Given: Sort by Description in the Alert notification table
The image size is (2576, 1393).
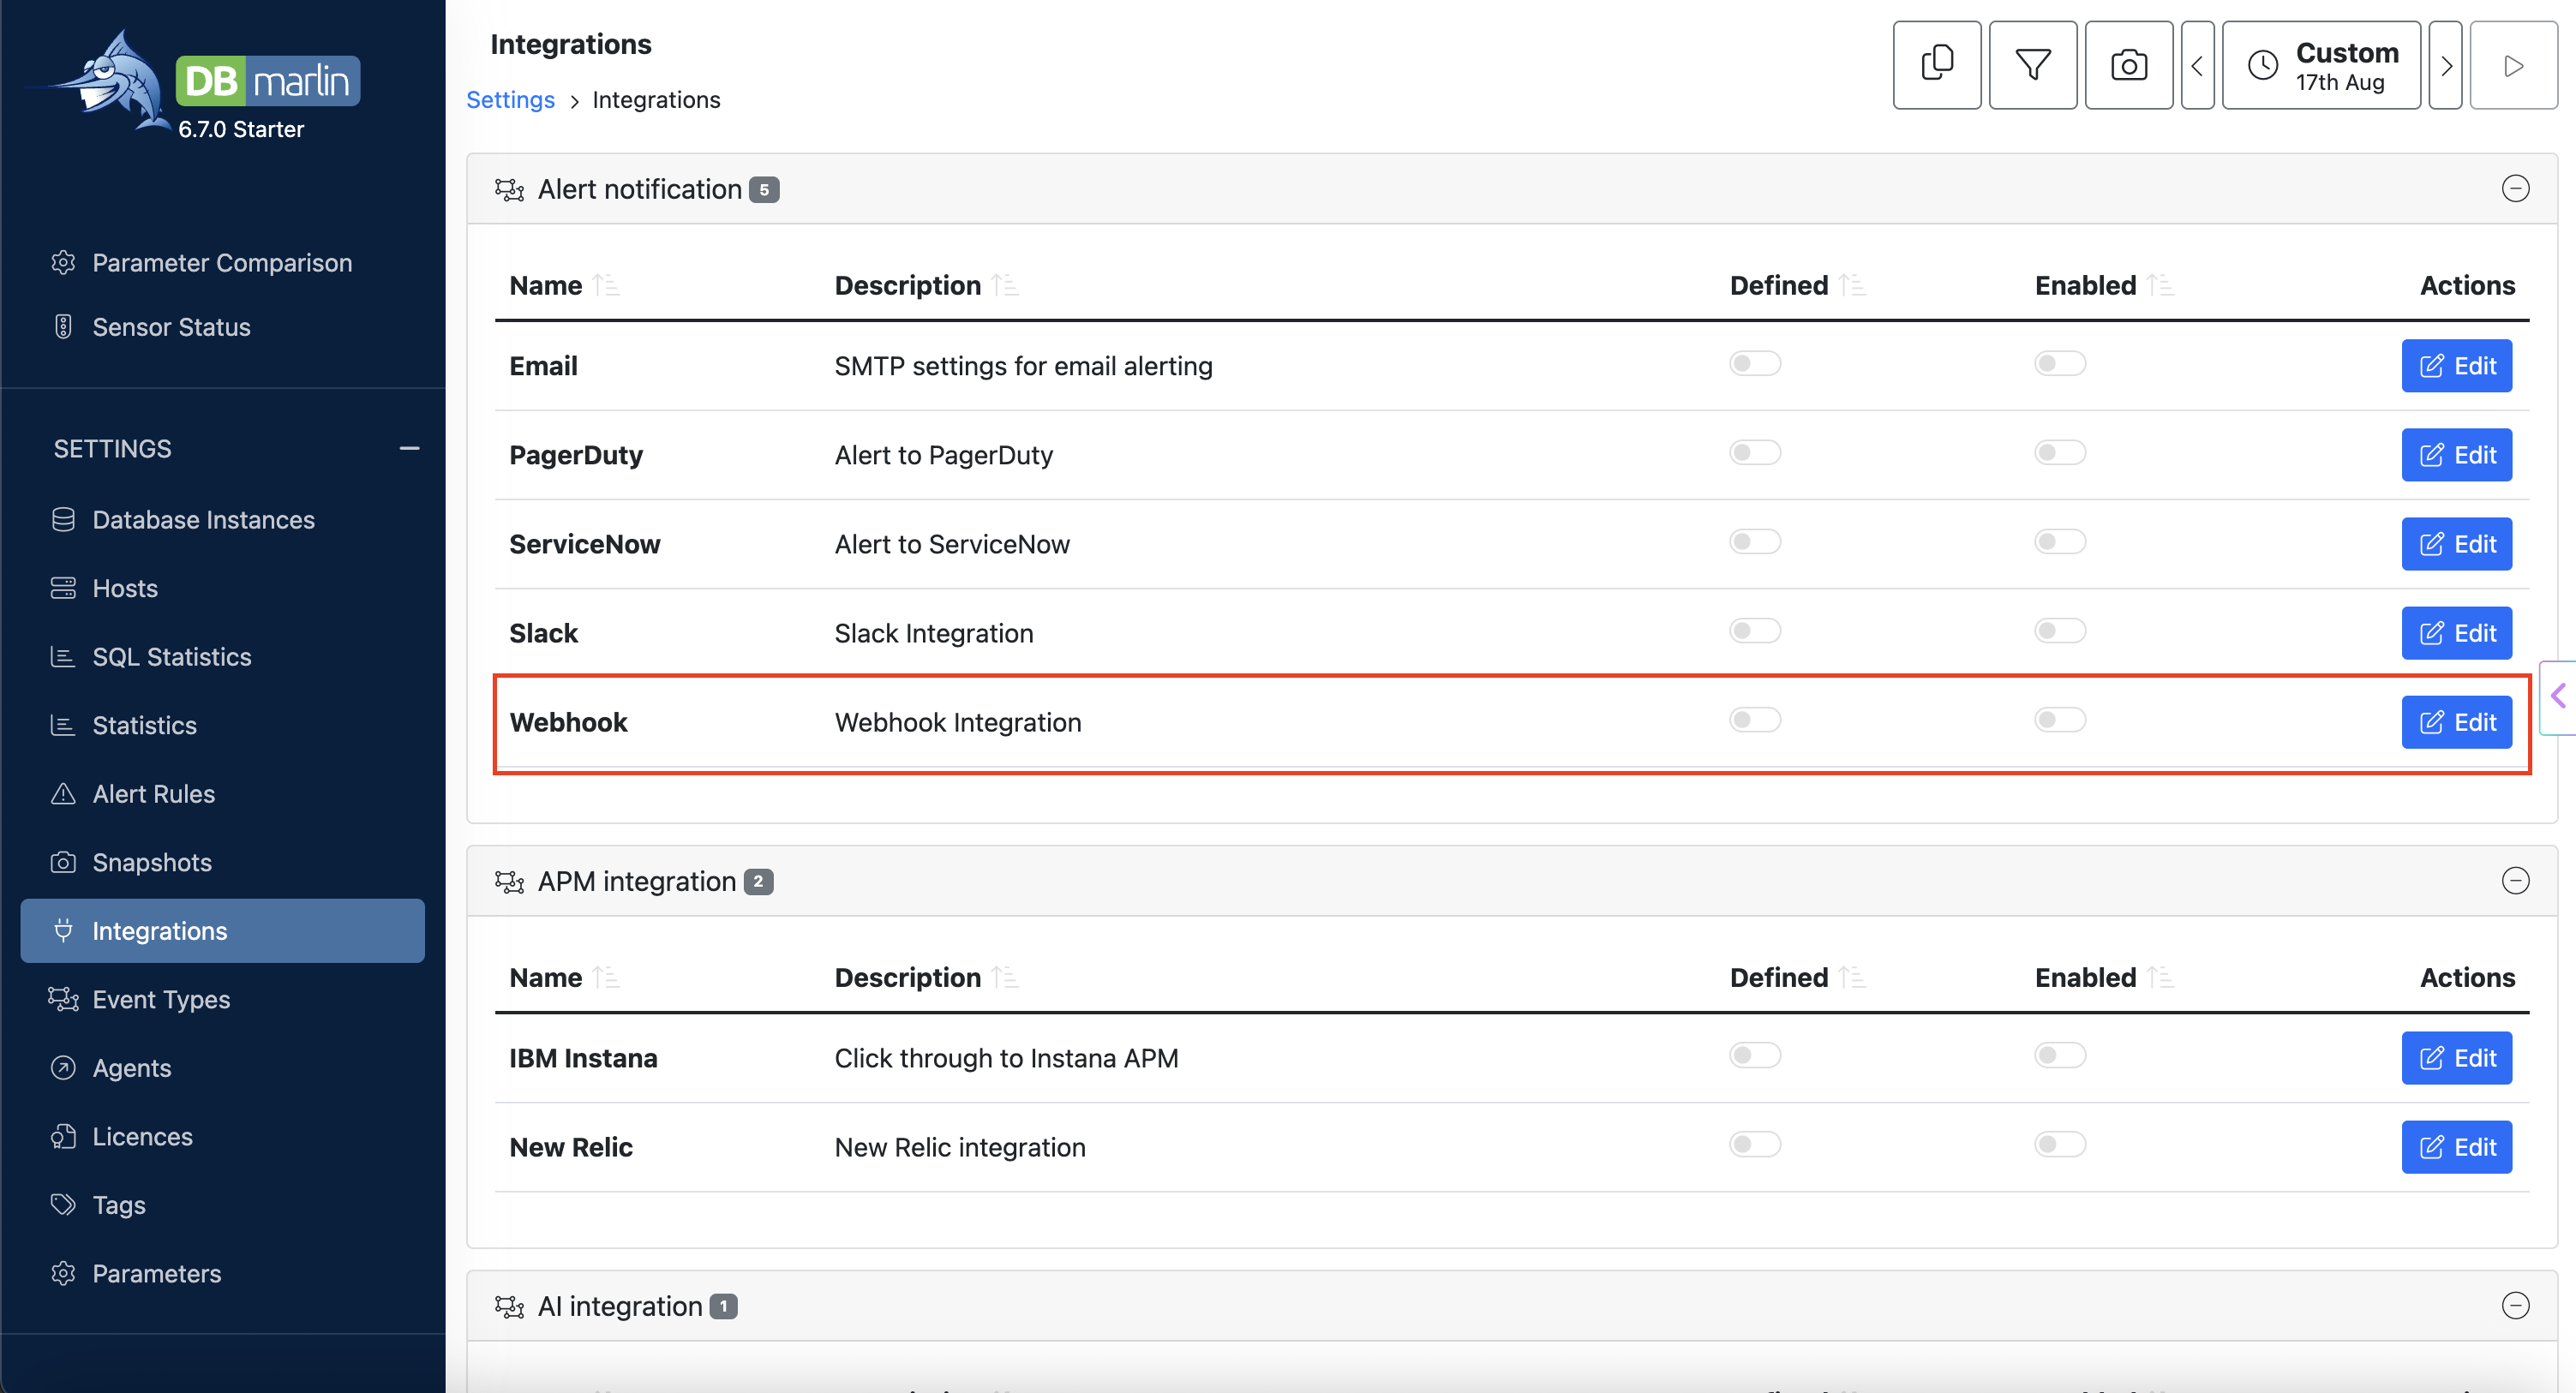Looking at the screenshot, I should click(1005, 286).
